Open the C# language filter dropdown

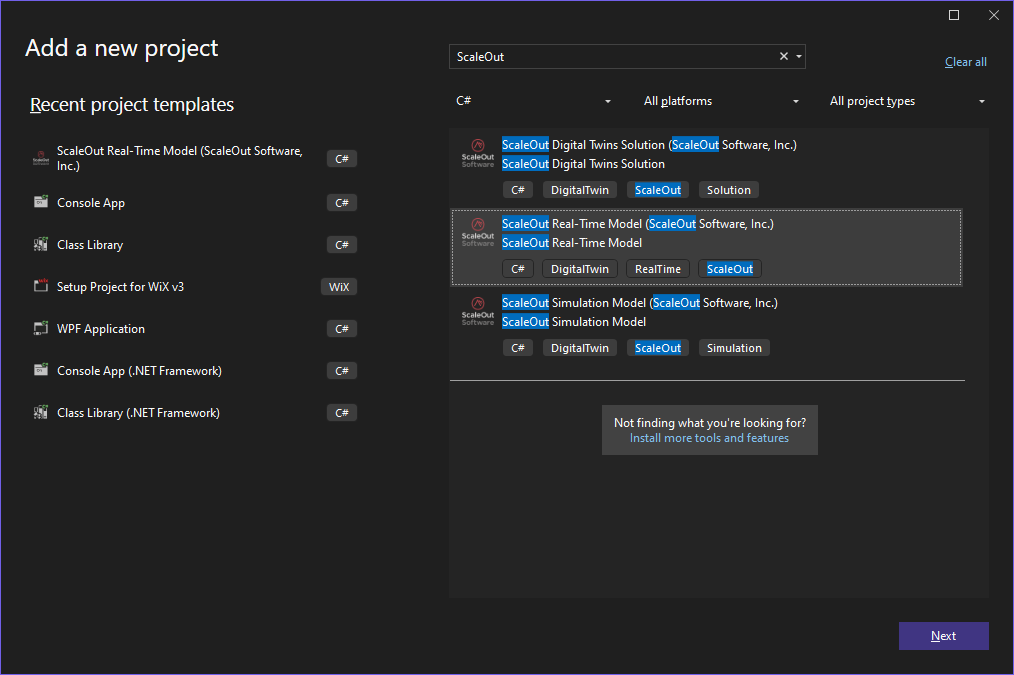(x=534, y=101)
